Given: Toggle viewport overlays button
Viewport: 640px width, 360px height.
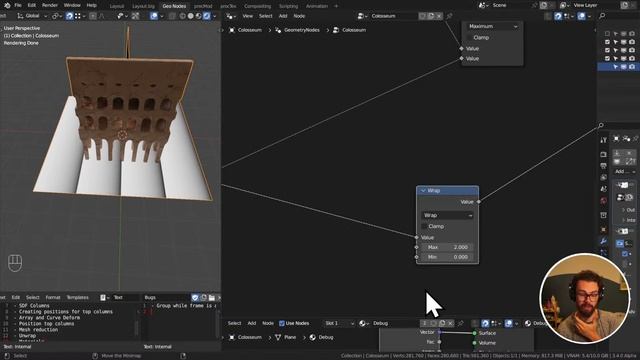Looking at the screenshot, I should [154, 16].
